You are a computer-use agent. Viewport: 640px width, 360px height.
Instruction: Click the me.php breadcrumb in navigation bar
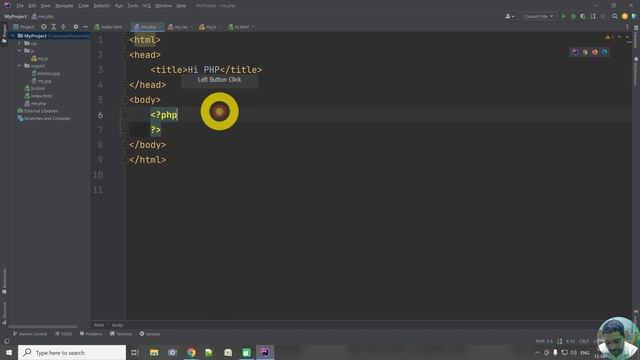click(x=42, y=17)
